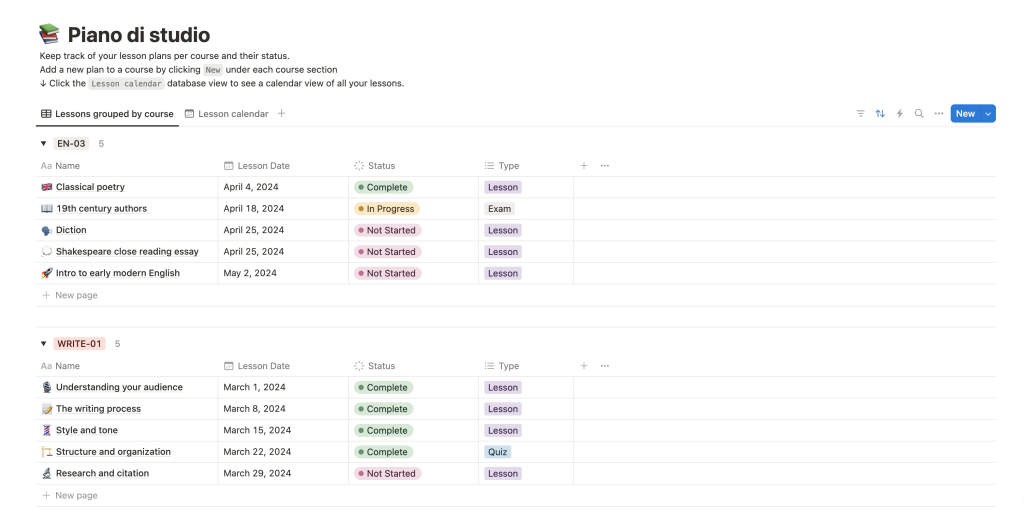Click In Progress status of 19th century authors
Viewport: 1024px width, 523px height.
coord(386,209)
